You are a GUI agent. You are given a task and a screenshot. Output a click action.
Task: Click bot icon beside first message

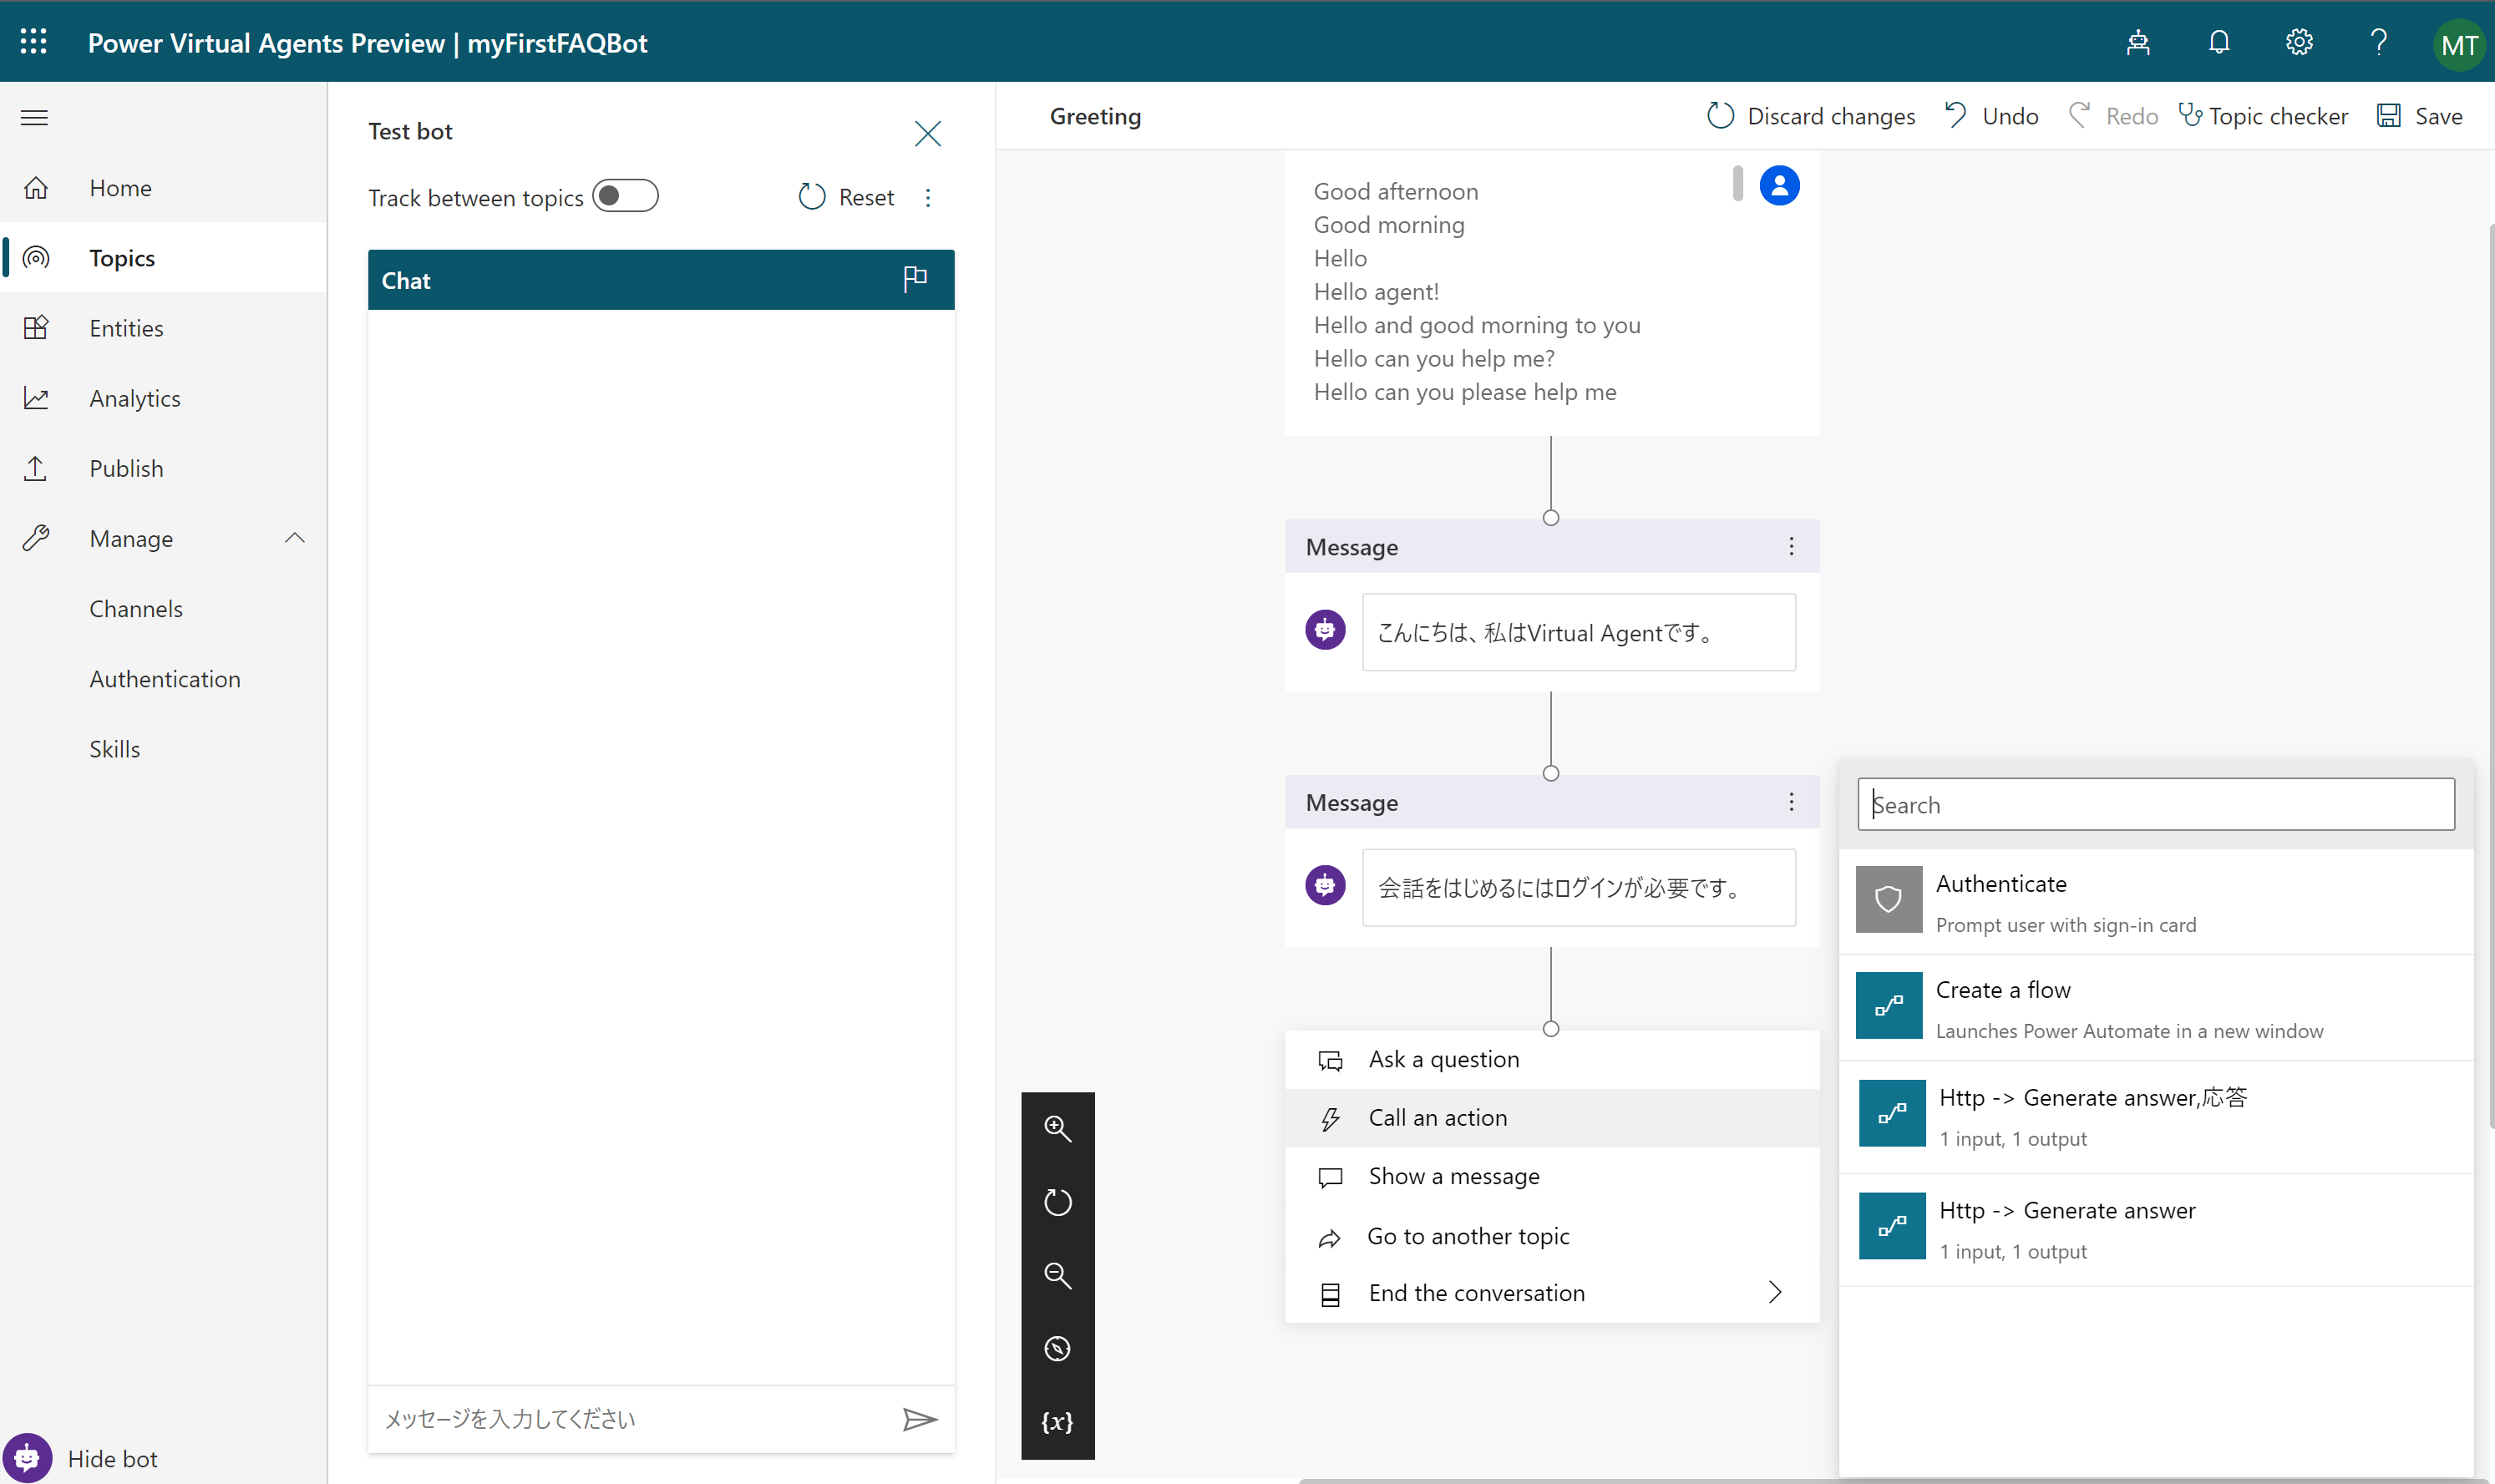(x=1324, y=630)
